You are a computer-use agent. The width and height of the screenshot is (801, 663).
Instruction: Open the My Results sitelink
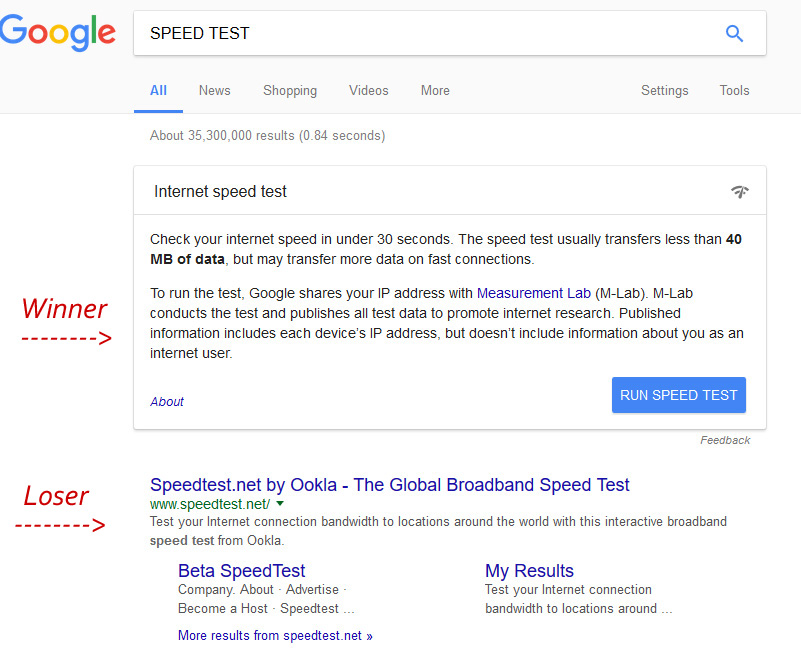click(x=529, y=570)
